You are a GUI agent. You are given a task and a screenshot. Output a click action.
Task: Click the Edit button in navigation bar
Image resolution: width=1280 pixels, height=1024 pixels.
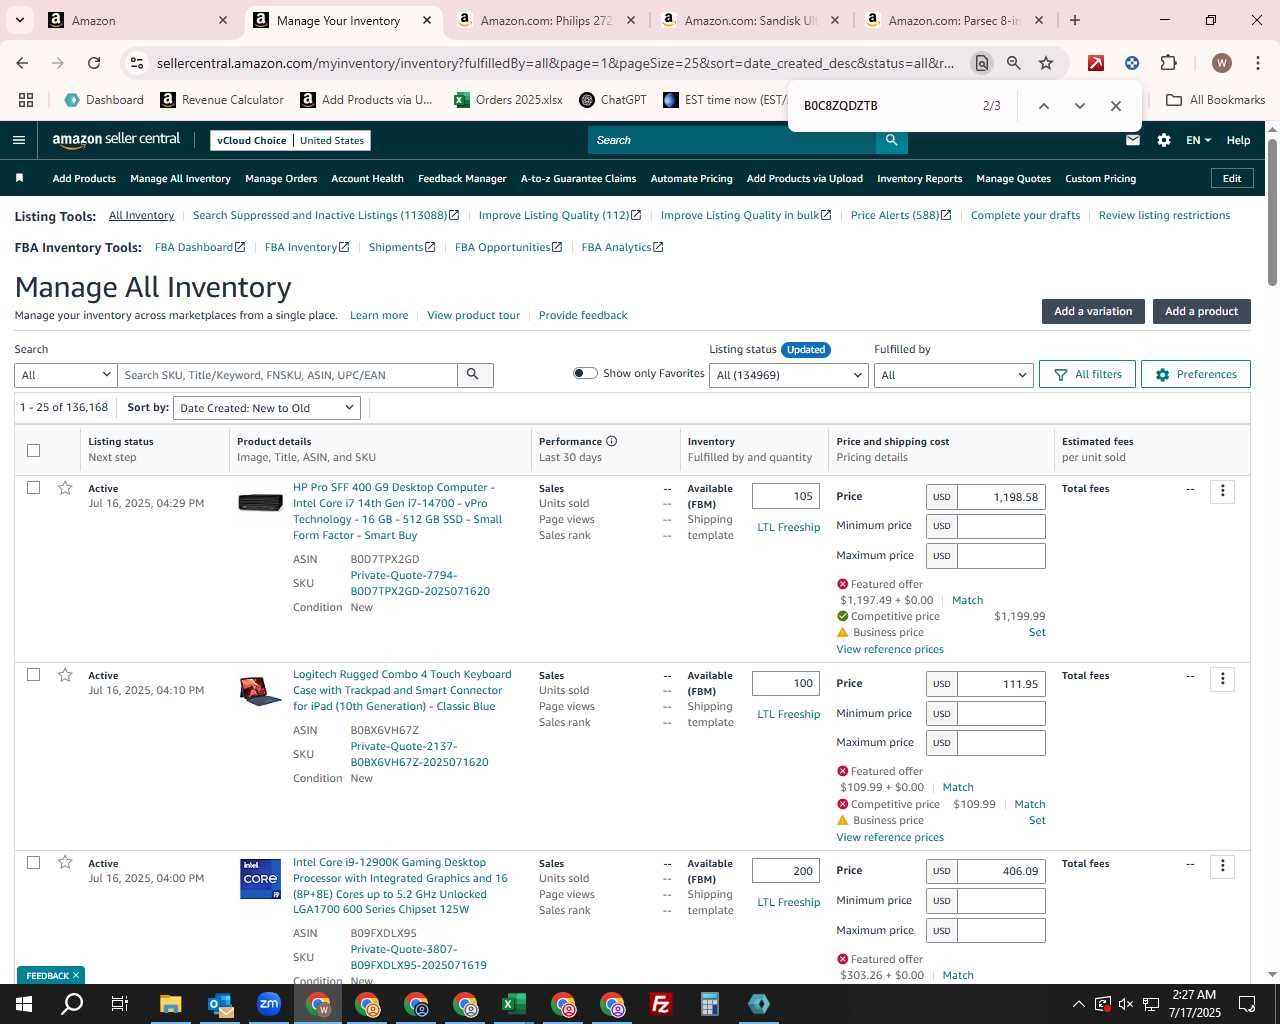coord(1232,178)
